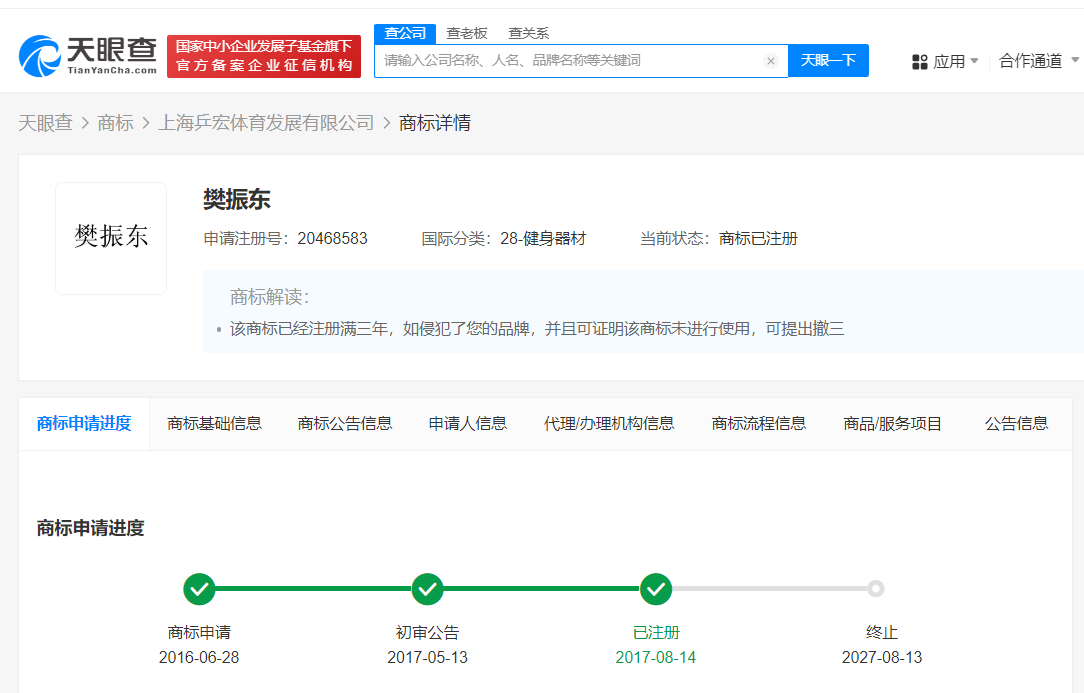
Task: Open the 应用 apps grid icon
Action: pos(919,60)
